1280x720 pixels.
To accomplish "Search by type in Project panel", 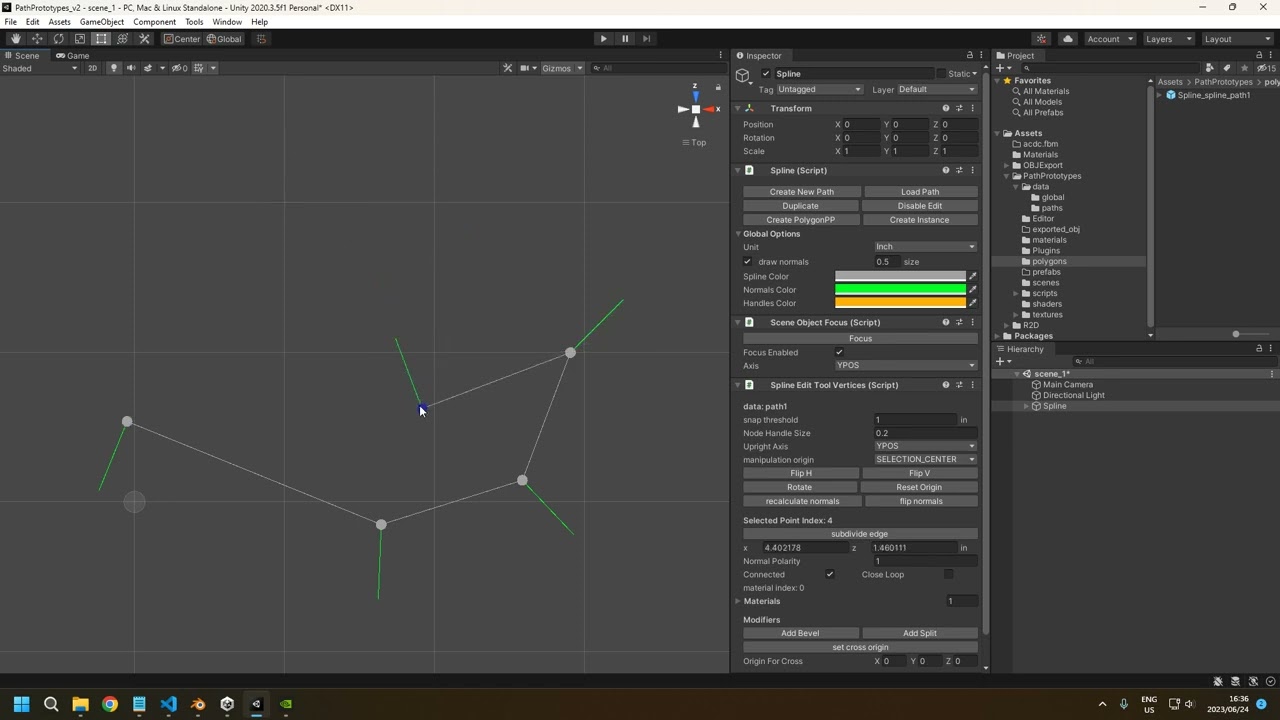I will tap(1210, 68).
